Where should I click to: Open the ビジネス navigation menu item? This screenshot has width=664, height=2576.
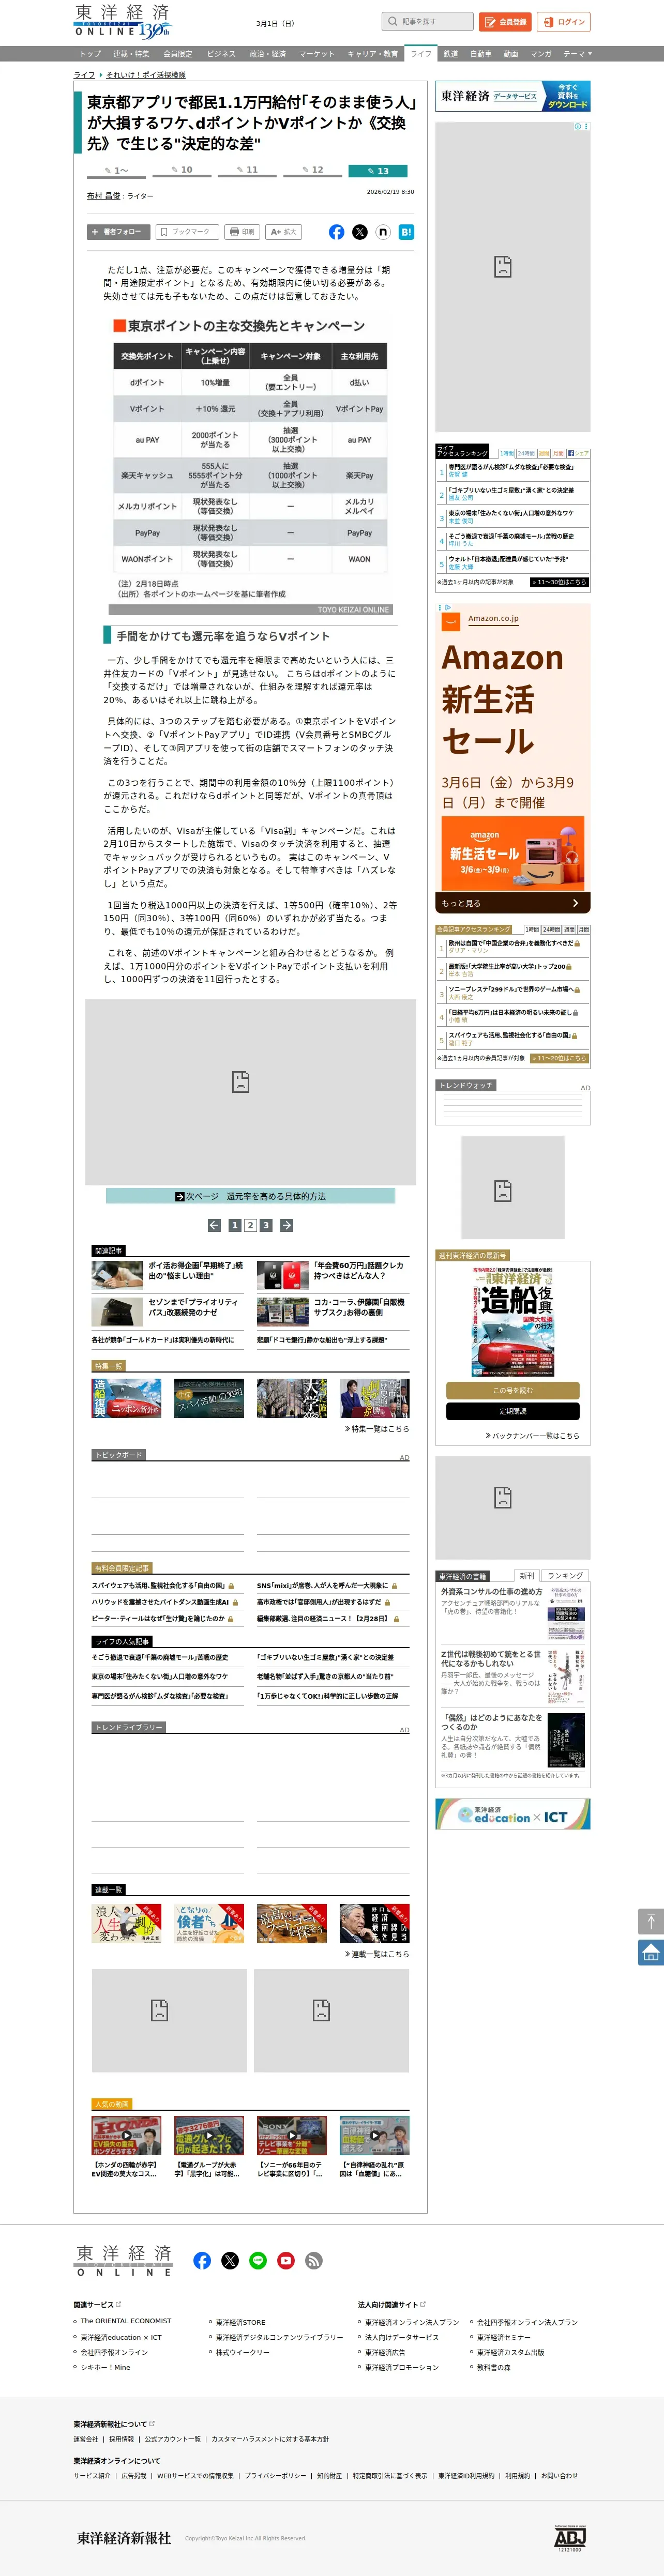click(x=221, y=54)
